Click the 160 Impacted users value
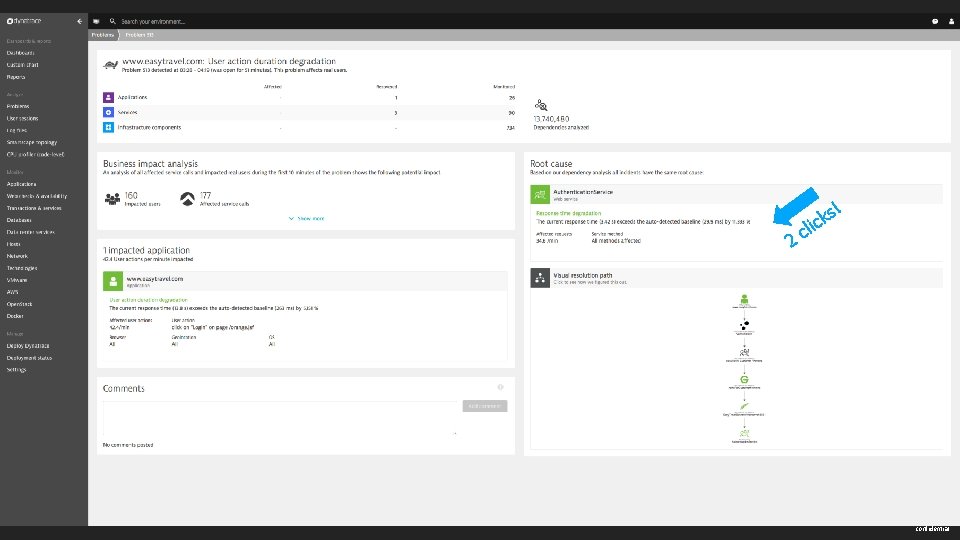 coord(131,195)
